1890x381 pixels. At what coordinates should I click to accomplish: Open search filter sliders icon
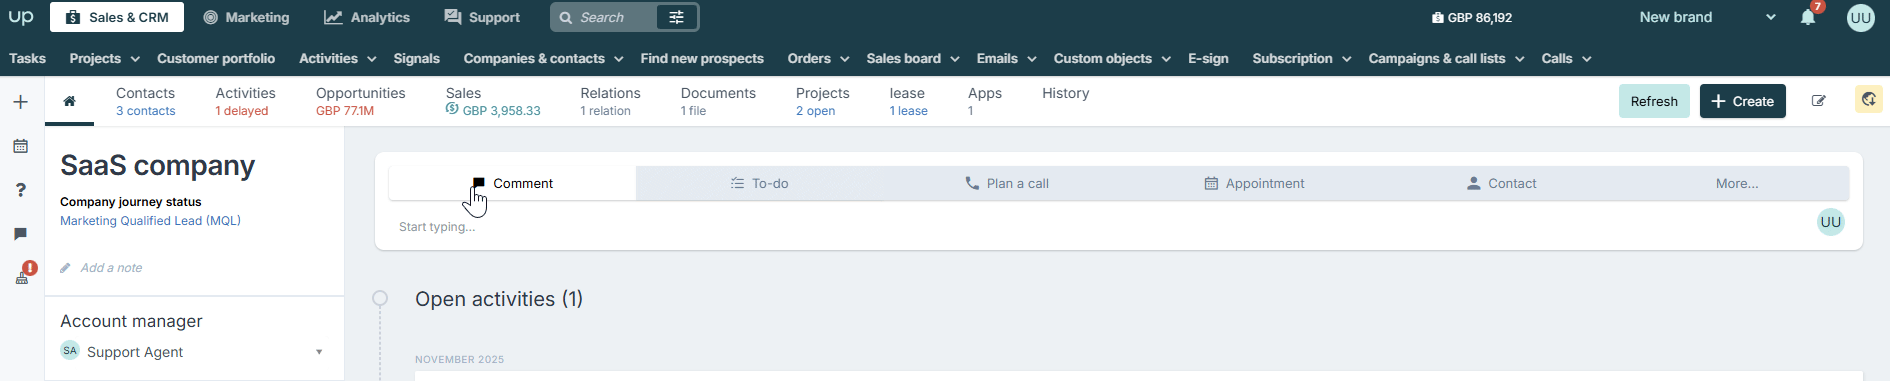click(677, 17)
